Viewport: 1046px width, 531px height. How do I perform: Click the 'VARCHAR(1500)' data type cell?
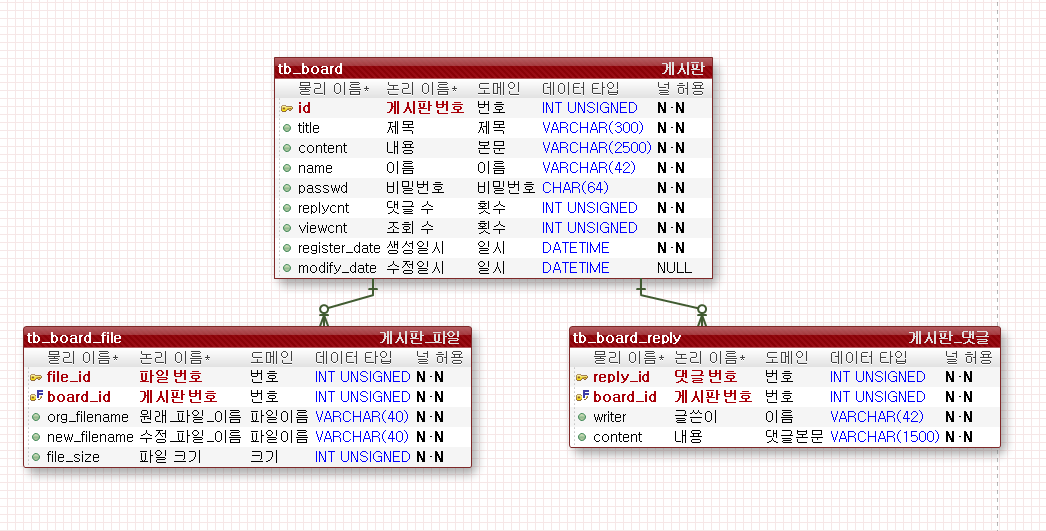pyautogui.click(x=885, y=437)
